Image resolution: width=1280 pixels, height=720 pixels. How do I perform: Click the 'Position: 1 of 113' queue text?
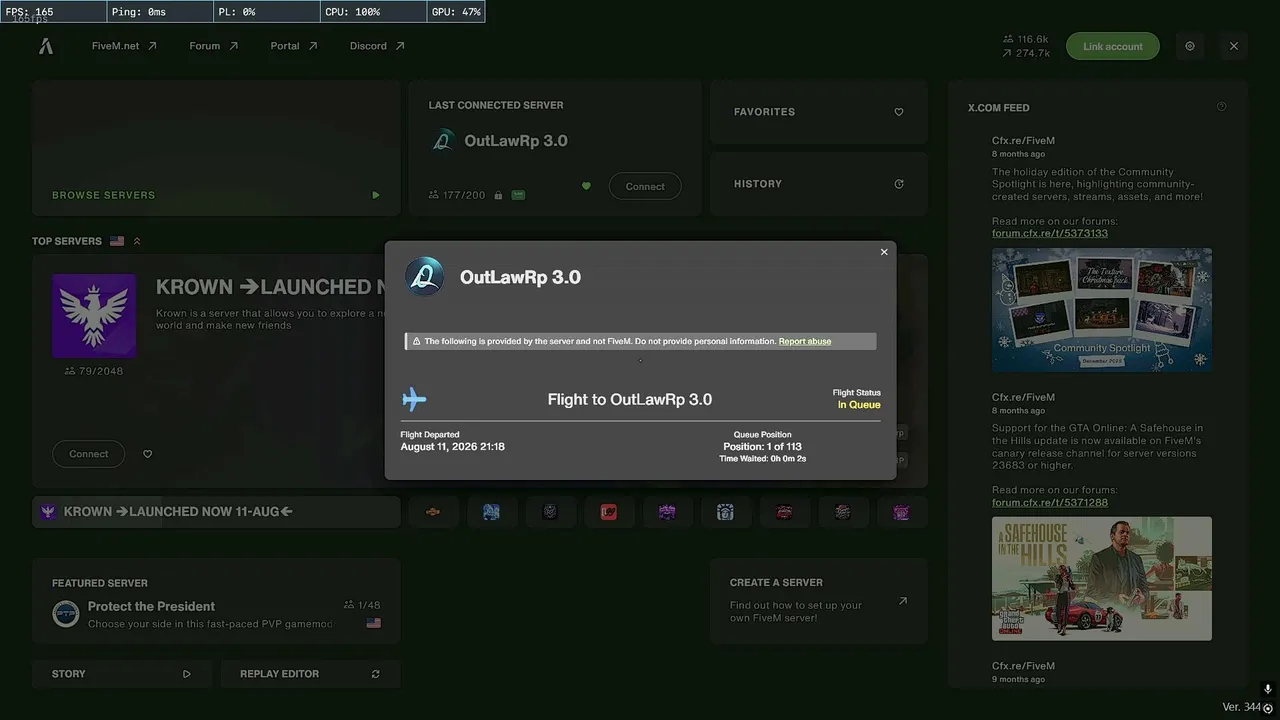763,447
